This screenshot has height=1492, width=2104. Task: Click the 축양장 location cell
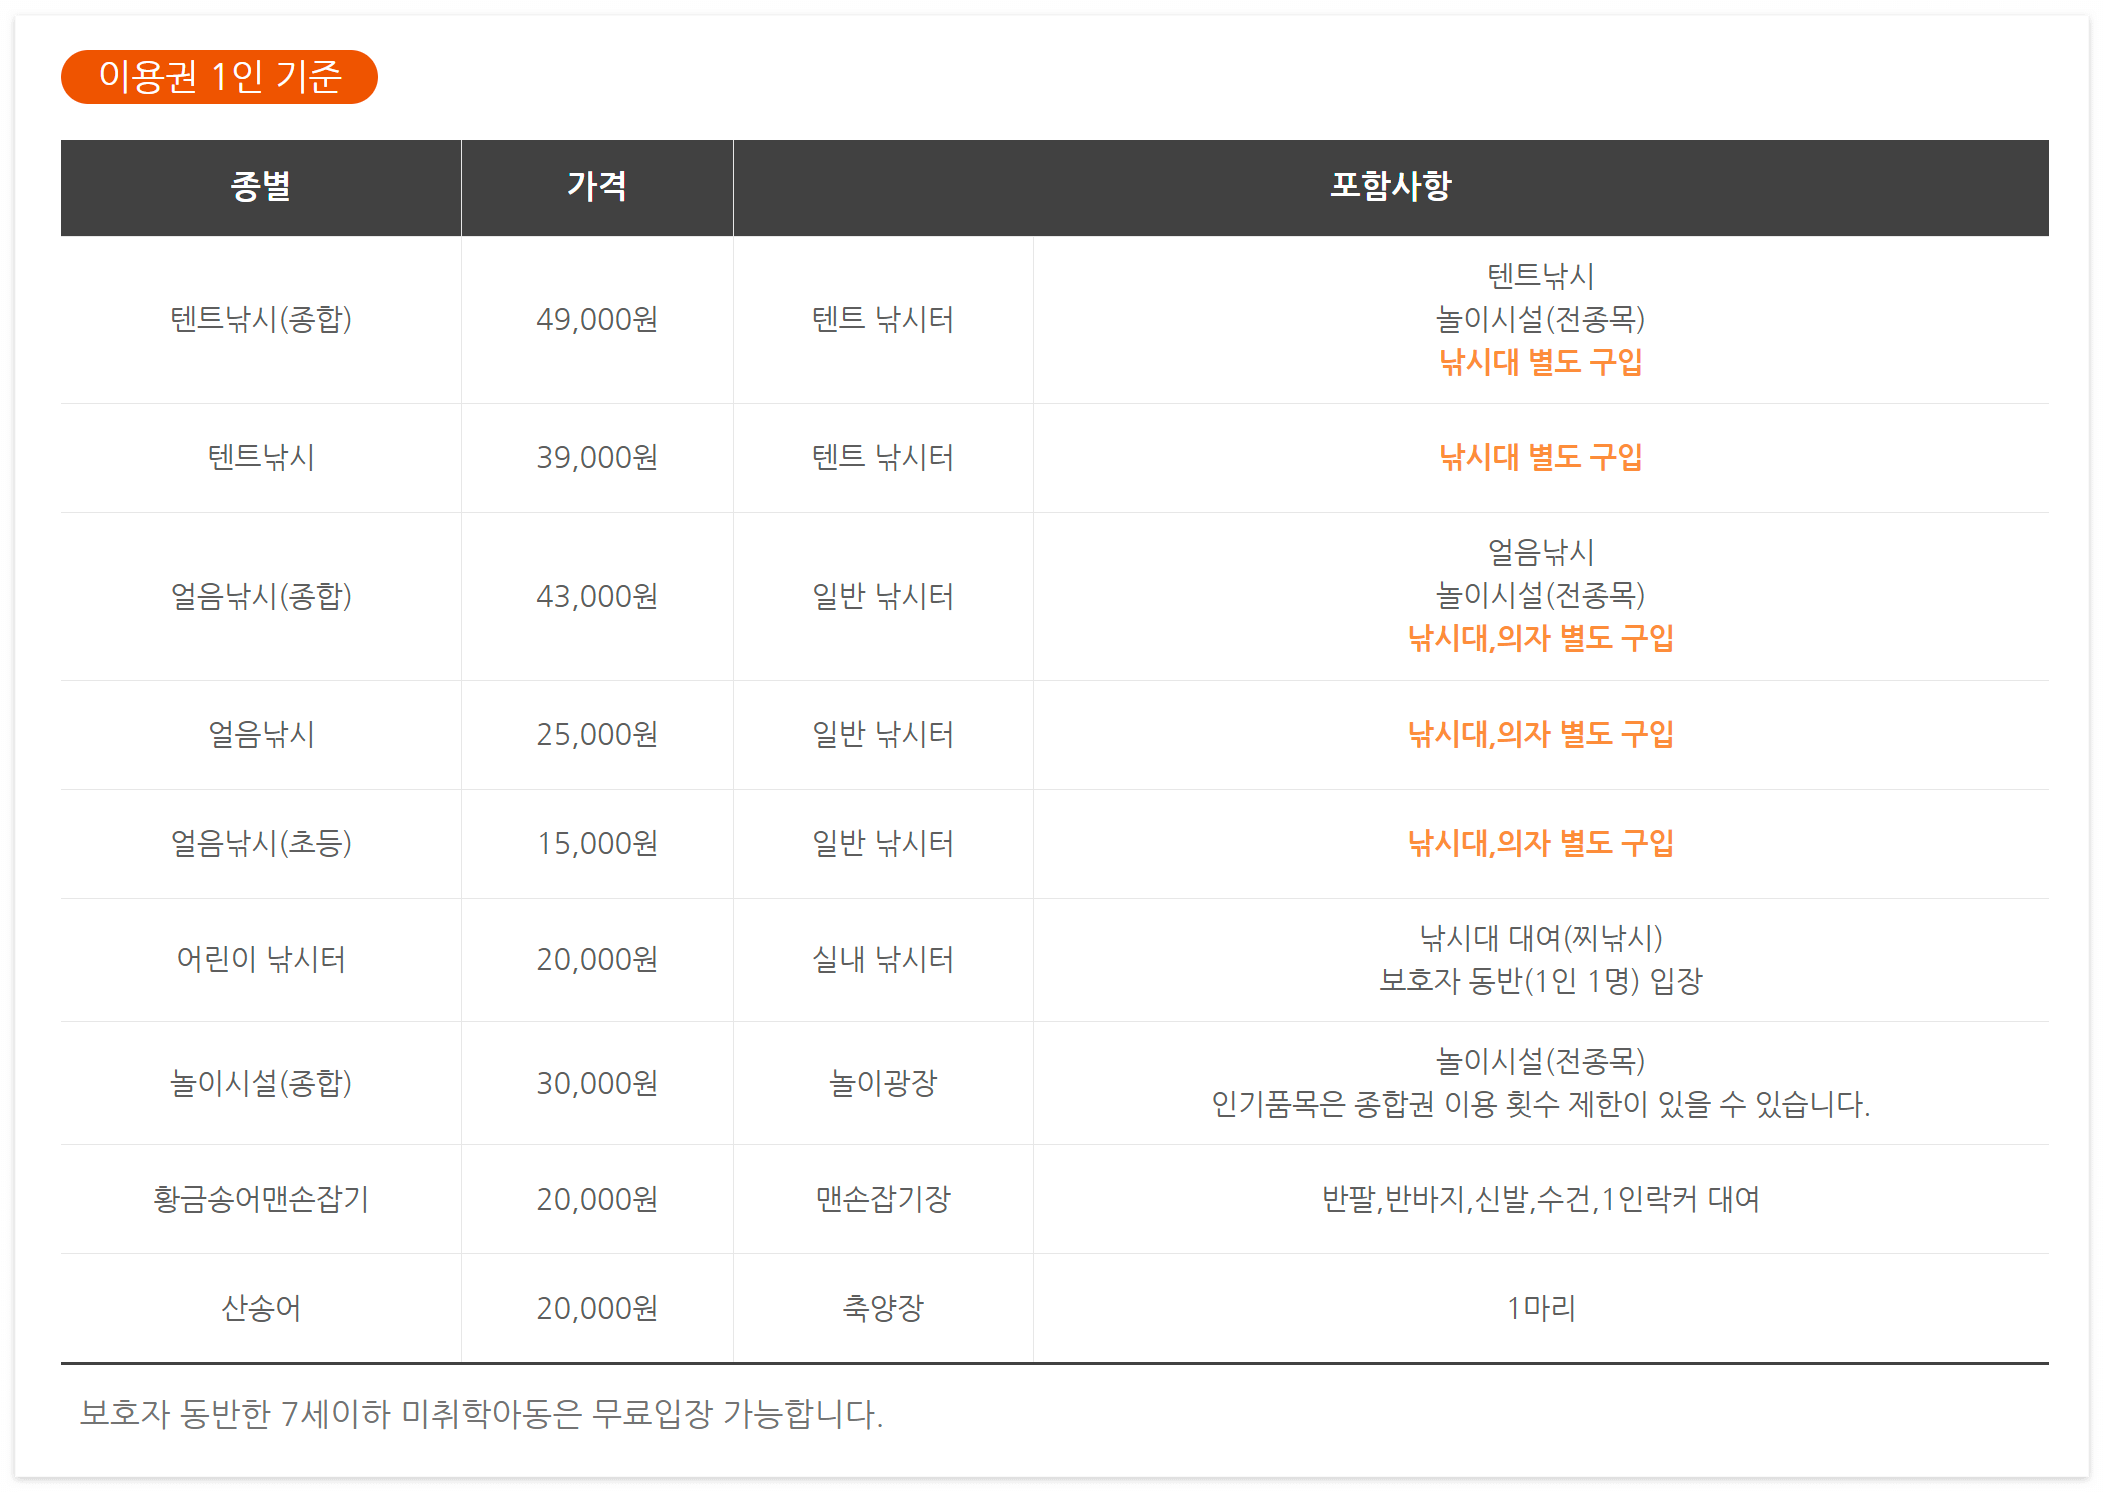click(882, 1308)
